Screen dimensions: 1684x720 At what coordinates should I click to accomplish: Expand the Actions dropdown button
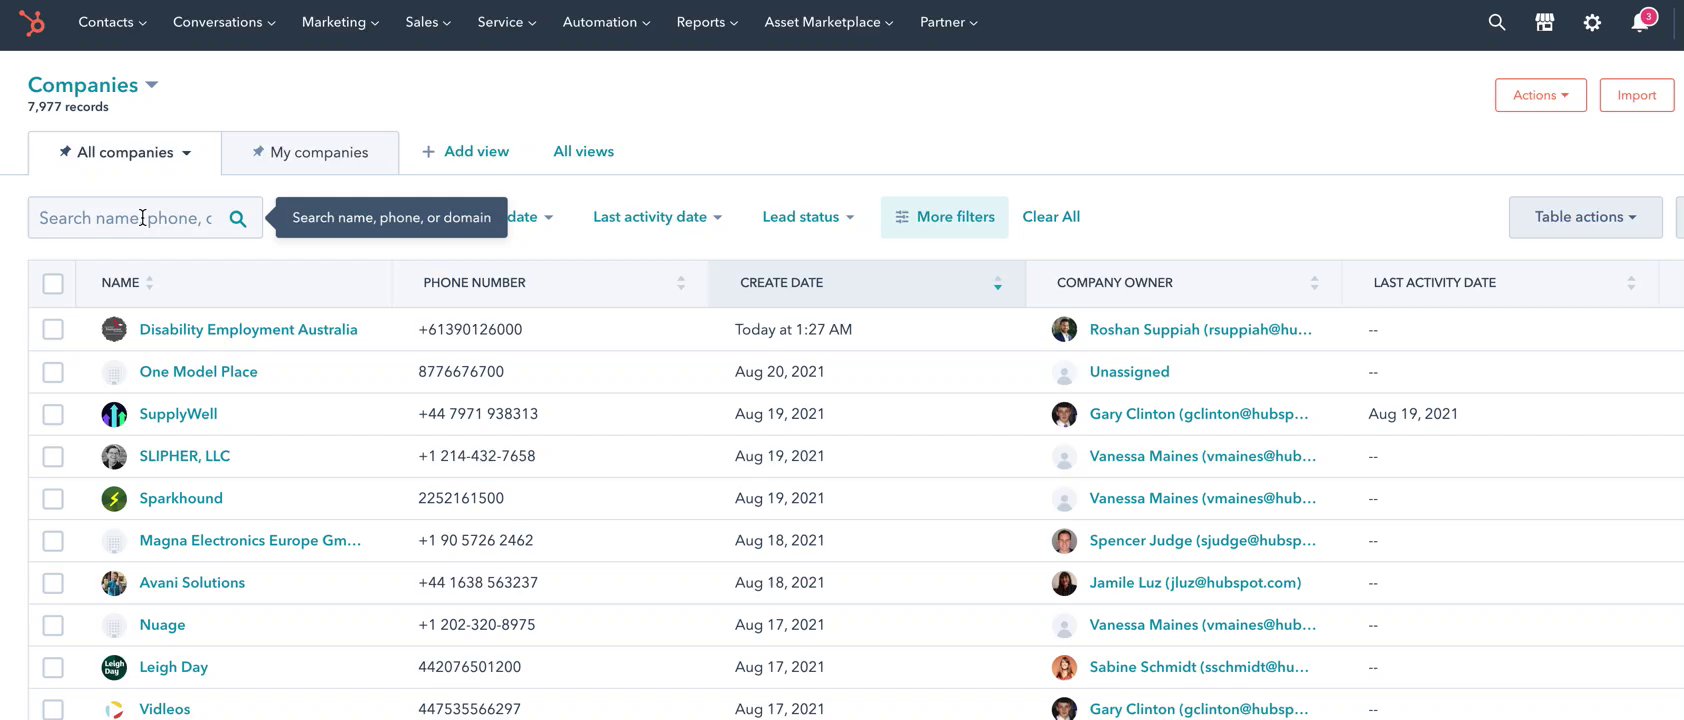(1541, 95)
